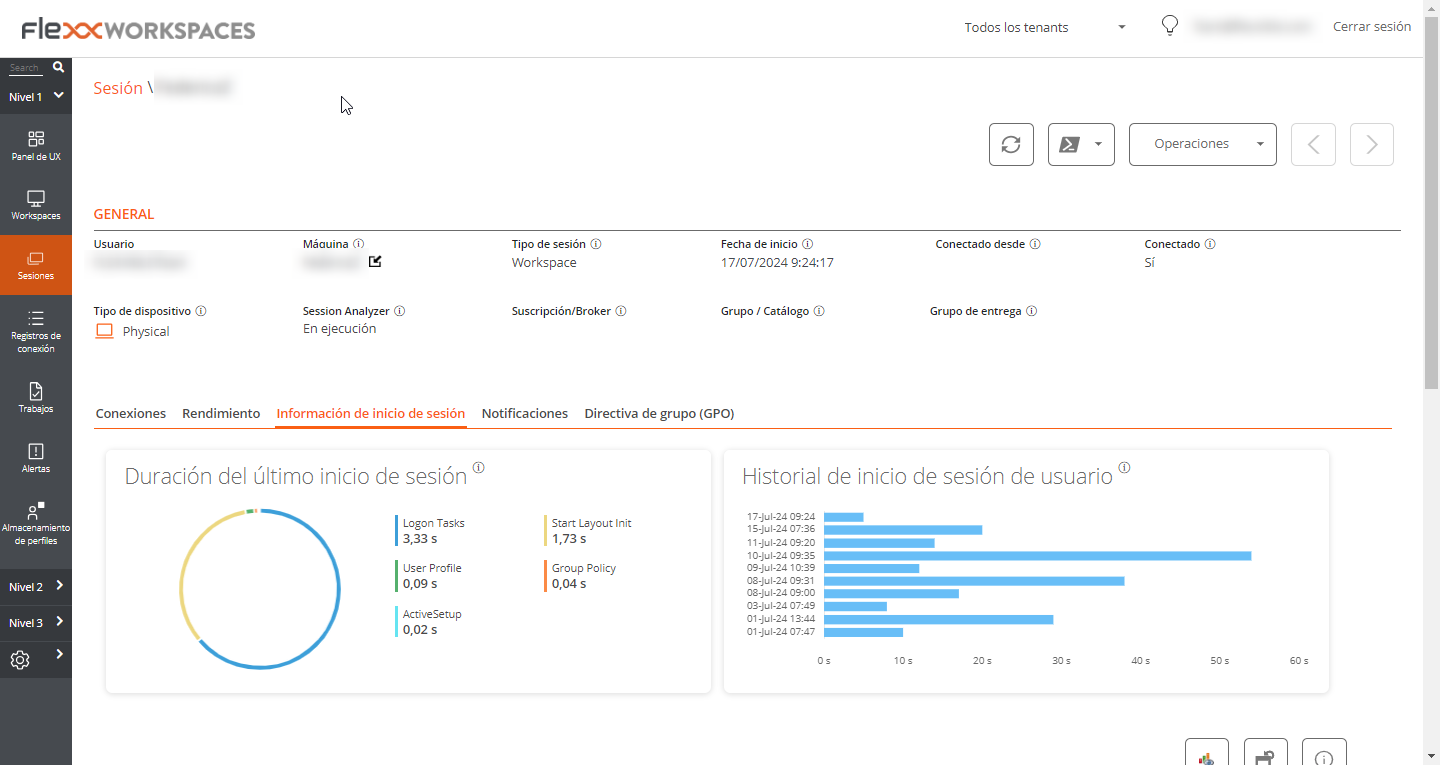
Task: Click the Group Policy legend entry
Action: pyautogui.click(x=582, y=576)
